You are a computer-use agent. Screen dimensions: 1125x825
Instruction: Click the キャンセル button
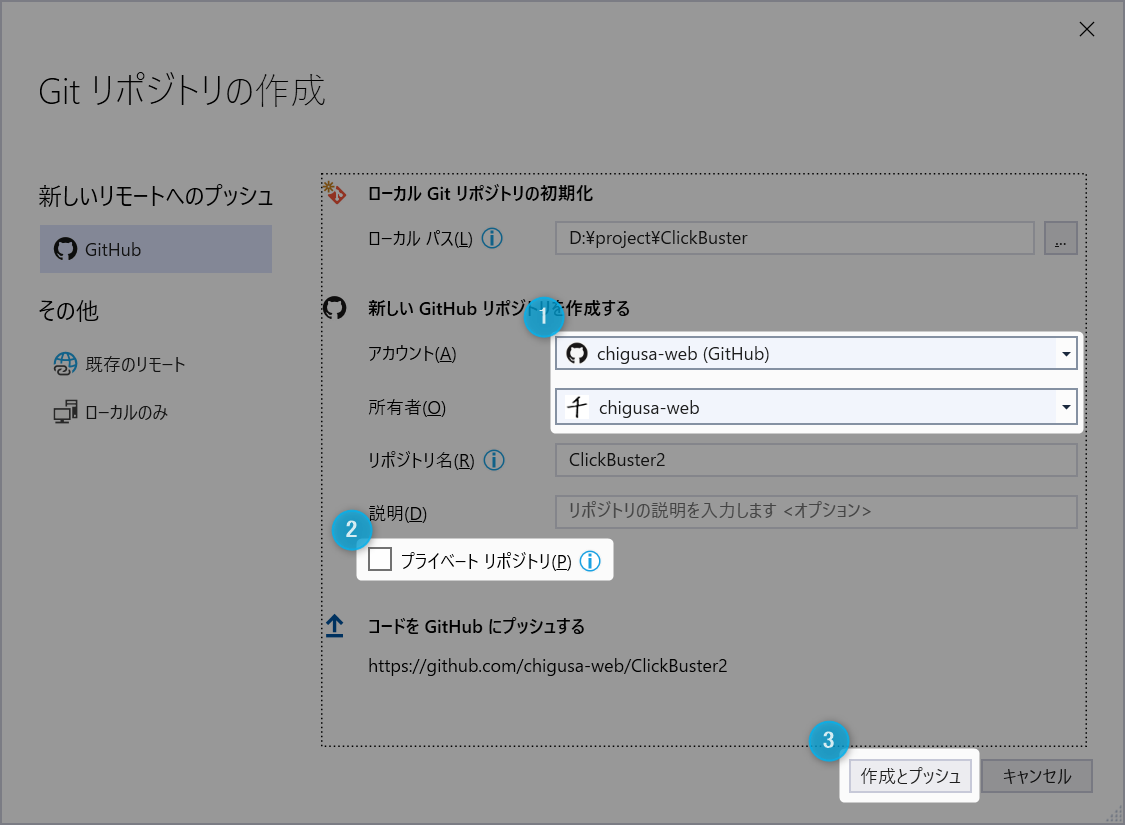coord(1037,776)
